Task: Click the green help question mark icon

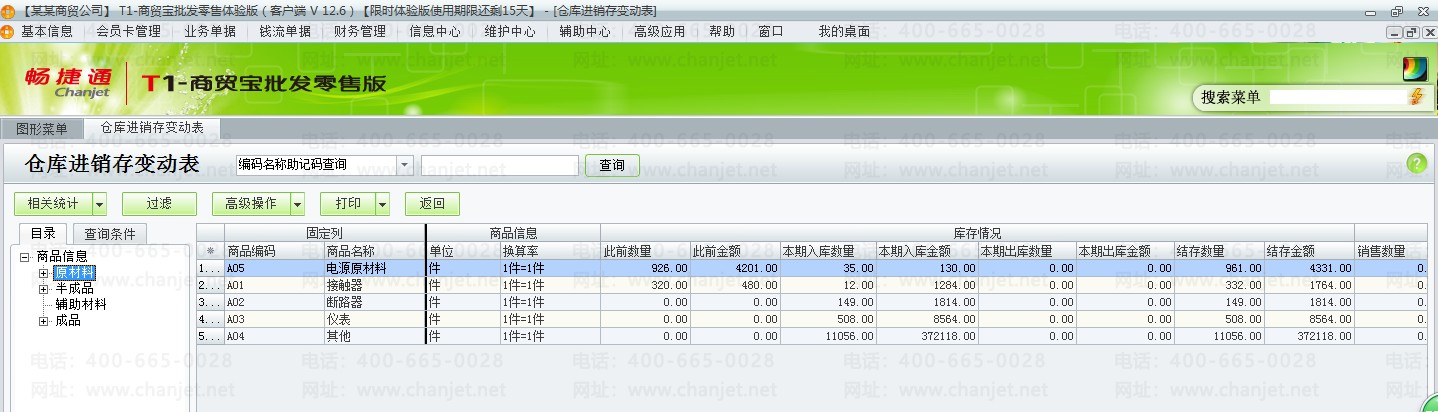Action: tap(1416, 164)
